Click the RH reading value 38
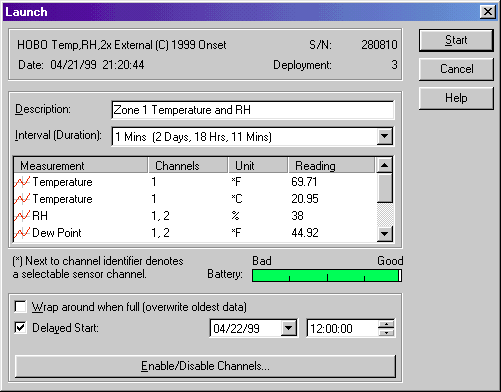This screenshot has height=392, width=501. (x=297, y=216)
